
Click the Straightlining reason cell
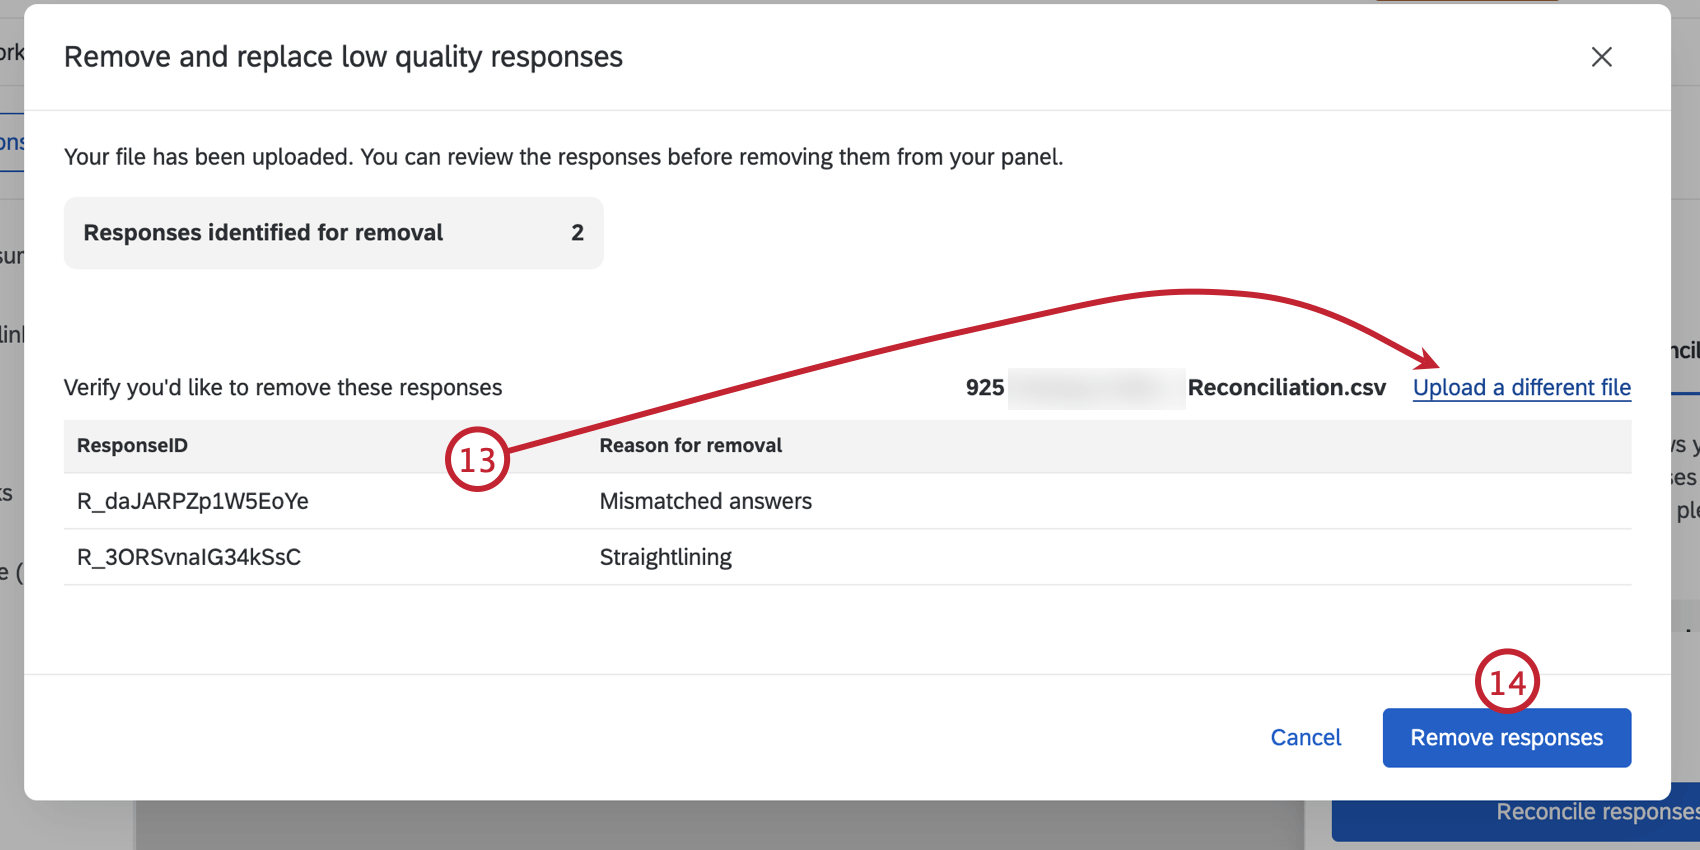coord(665,557)
